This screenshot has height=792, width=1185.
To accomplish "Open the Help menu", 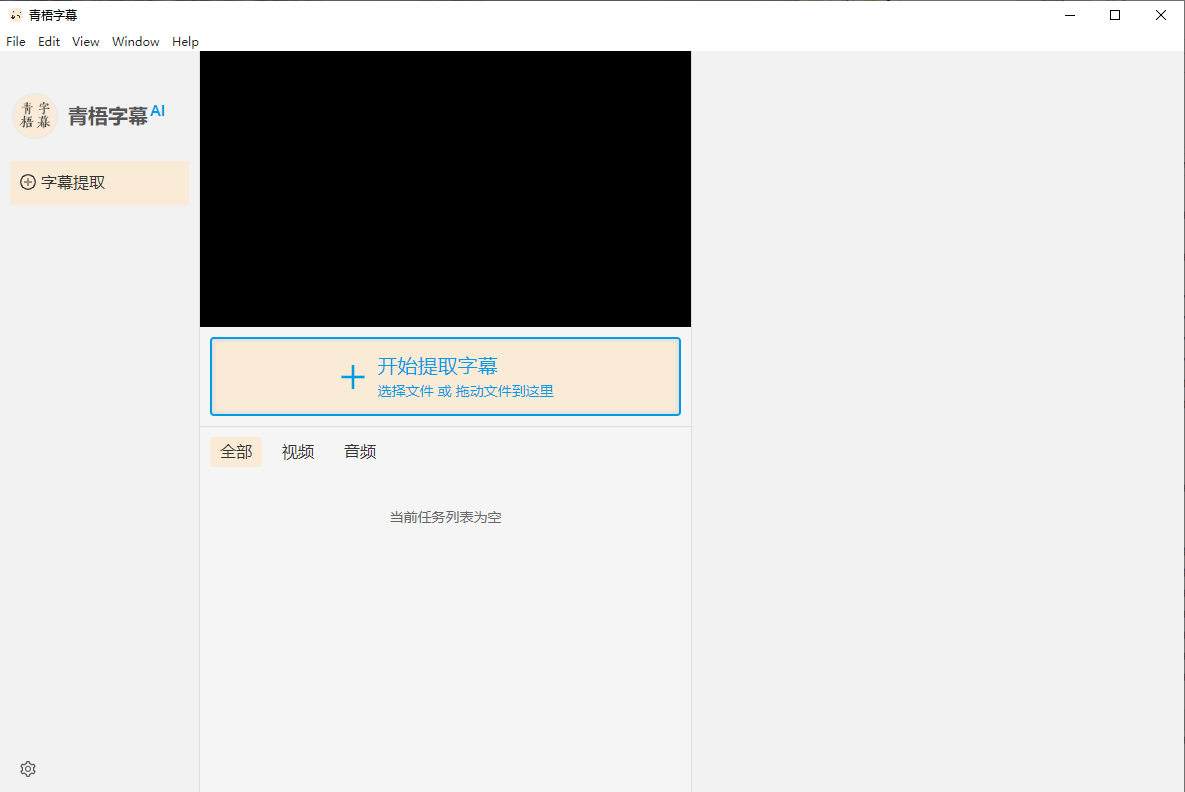I will tap(185, 41).
